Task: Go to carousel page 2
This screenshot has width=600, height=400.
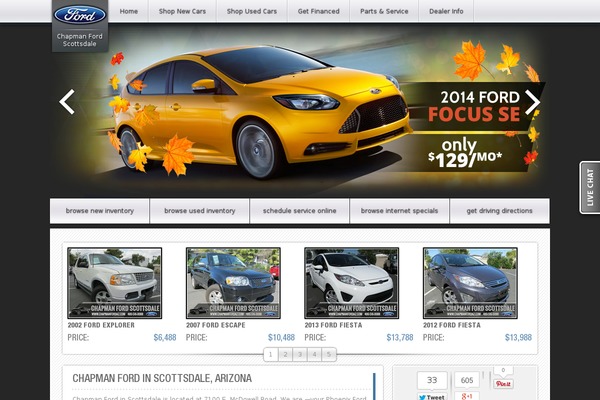Action: (285, 354)
